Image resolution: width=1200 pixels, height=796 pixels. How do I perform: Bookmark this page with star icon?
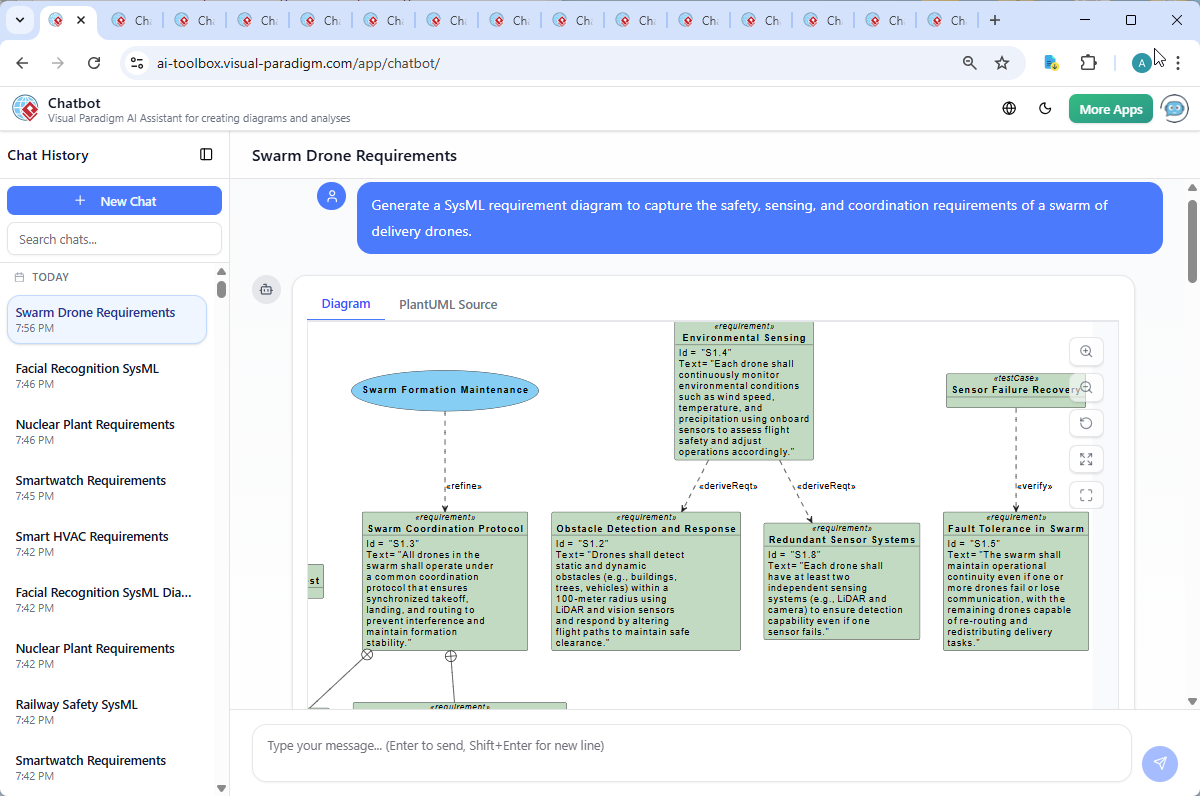click(x=1002, y=63)
